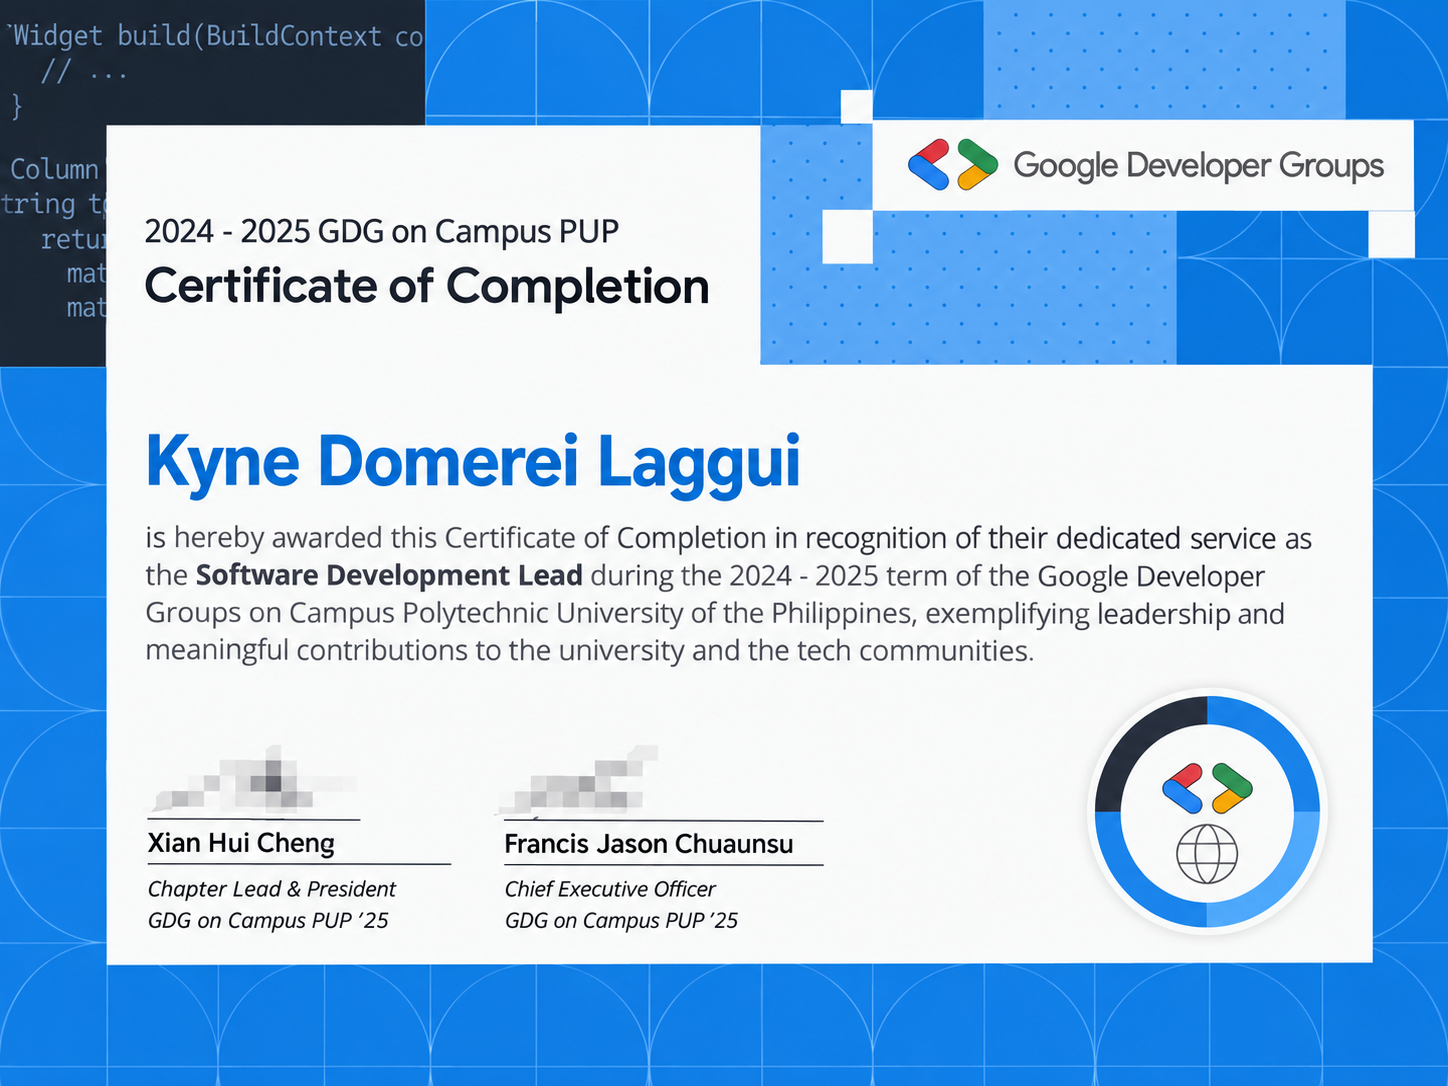Click the globe icon inside the round badge
1448x1086 pixels.
(x=1207, y=853)
